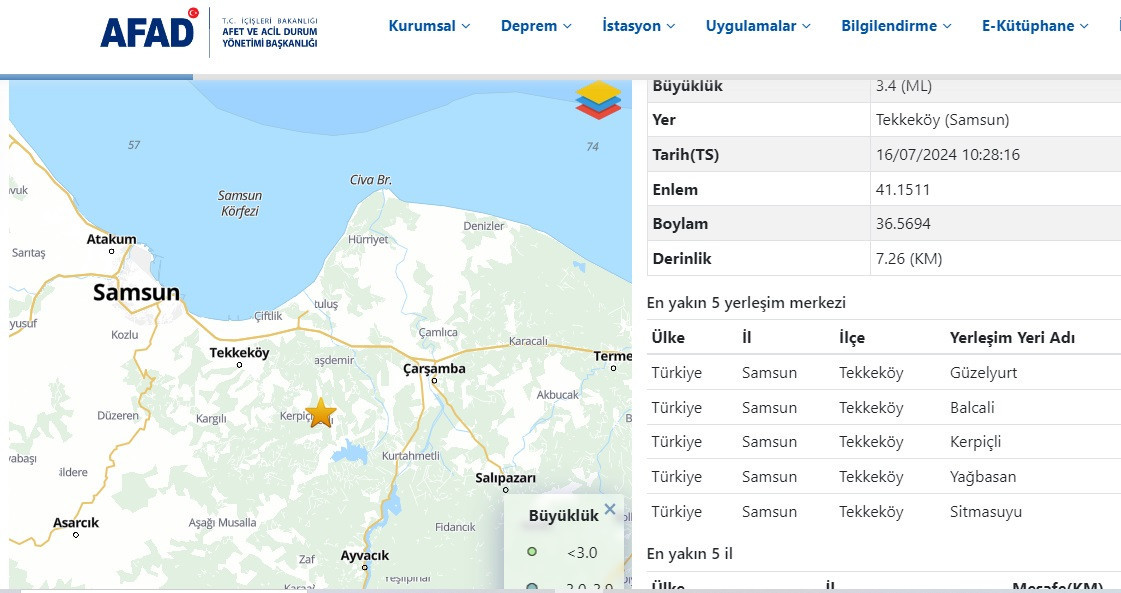This screenshot has width=1121, height=593.
Task: Click the AFAD logo
Action: click(x=149, y=30)
